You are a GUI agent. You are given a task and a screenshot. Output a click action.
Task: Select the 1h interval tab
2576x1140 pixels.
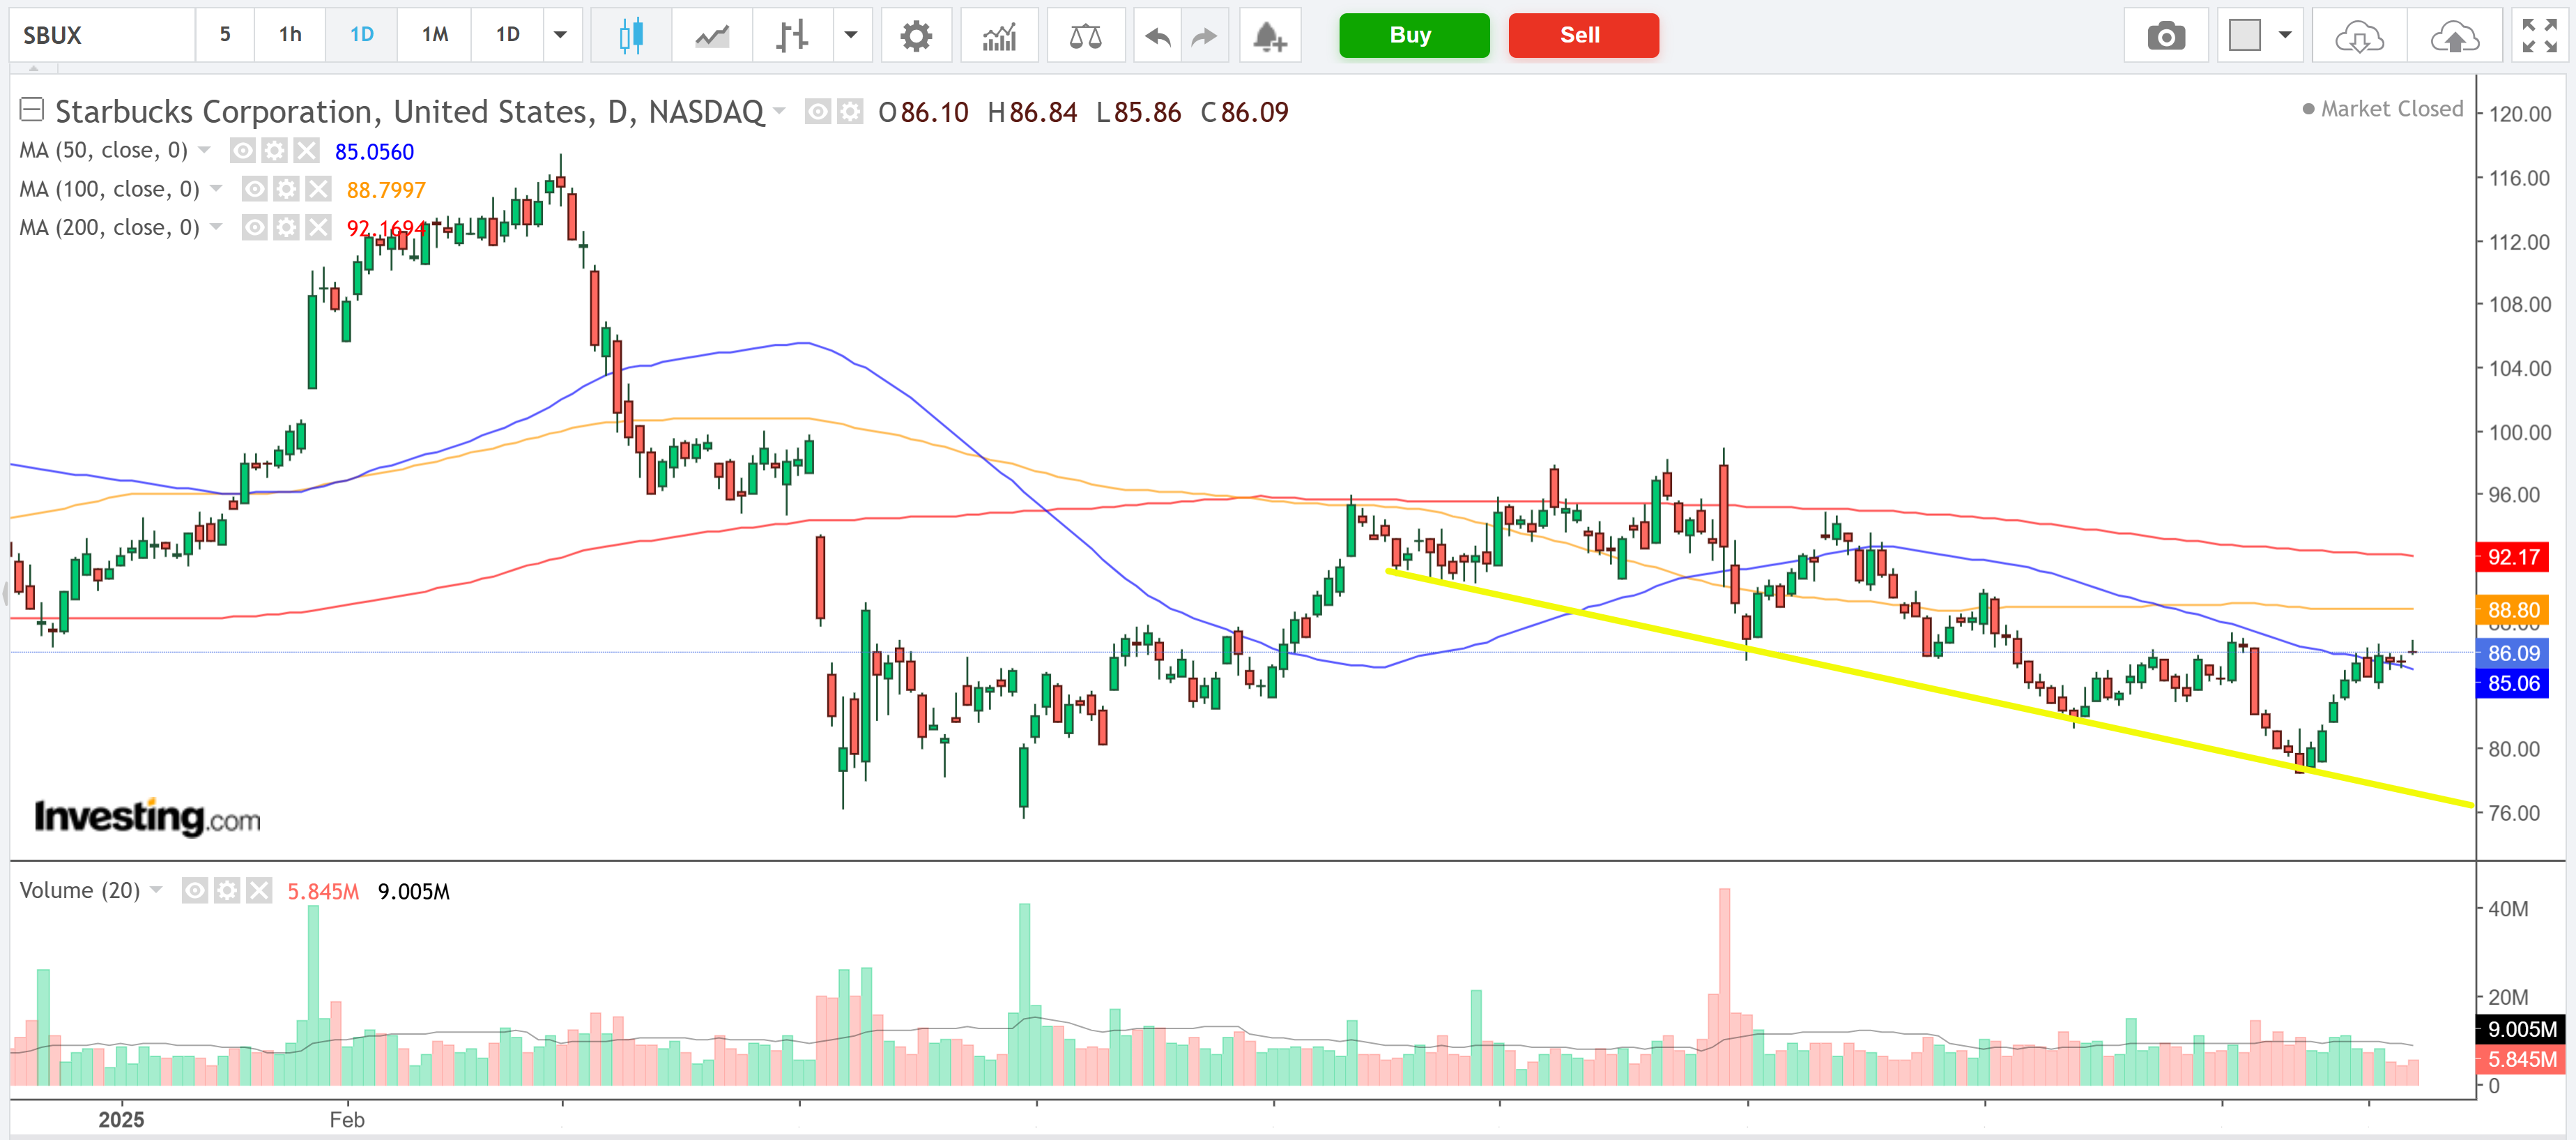[290, 35]
